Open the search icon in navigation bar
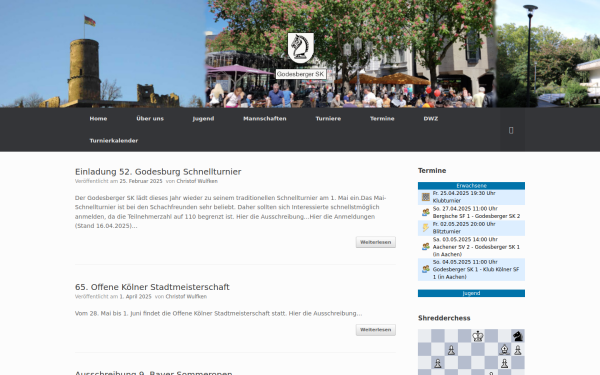Viewport: 600px width, 375px height. point(511,130)
